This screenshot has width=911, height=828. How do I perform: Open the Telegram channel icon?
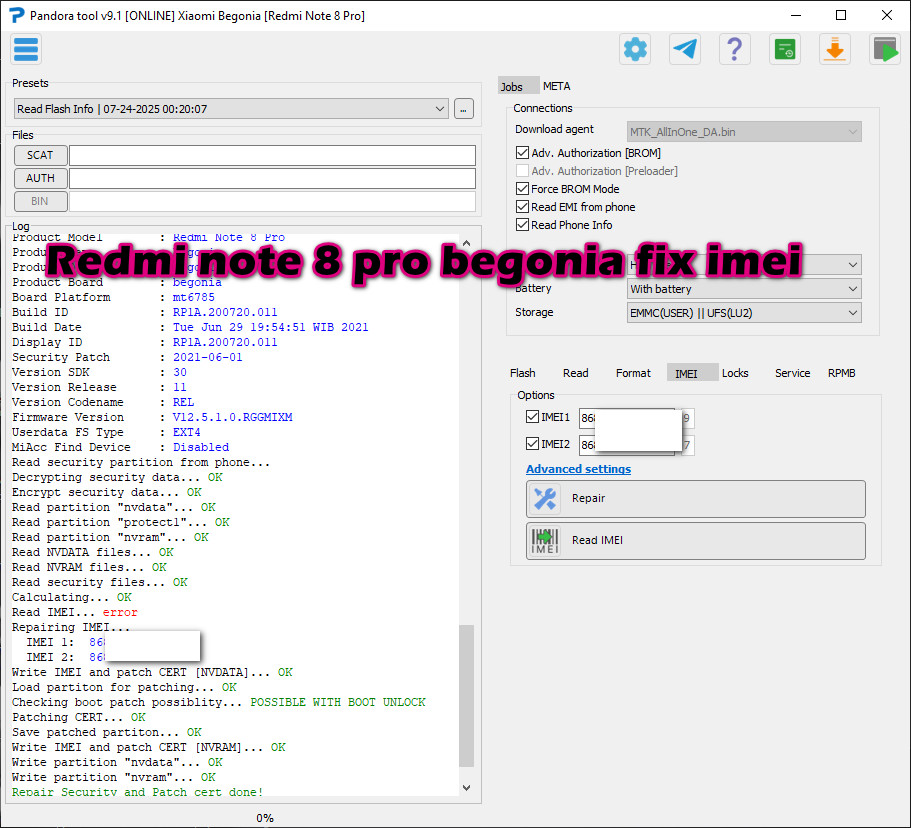coord(685,49)
